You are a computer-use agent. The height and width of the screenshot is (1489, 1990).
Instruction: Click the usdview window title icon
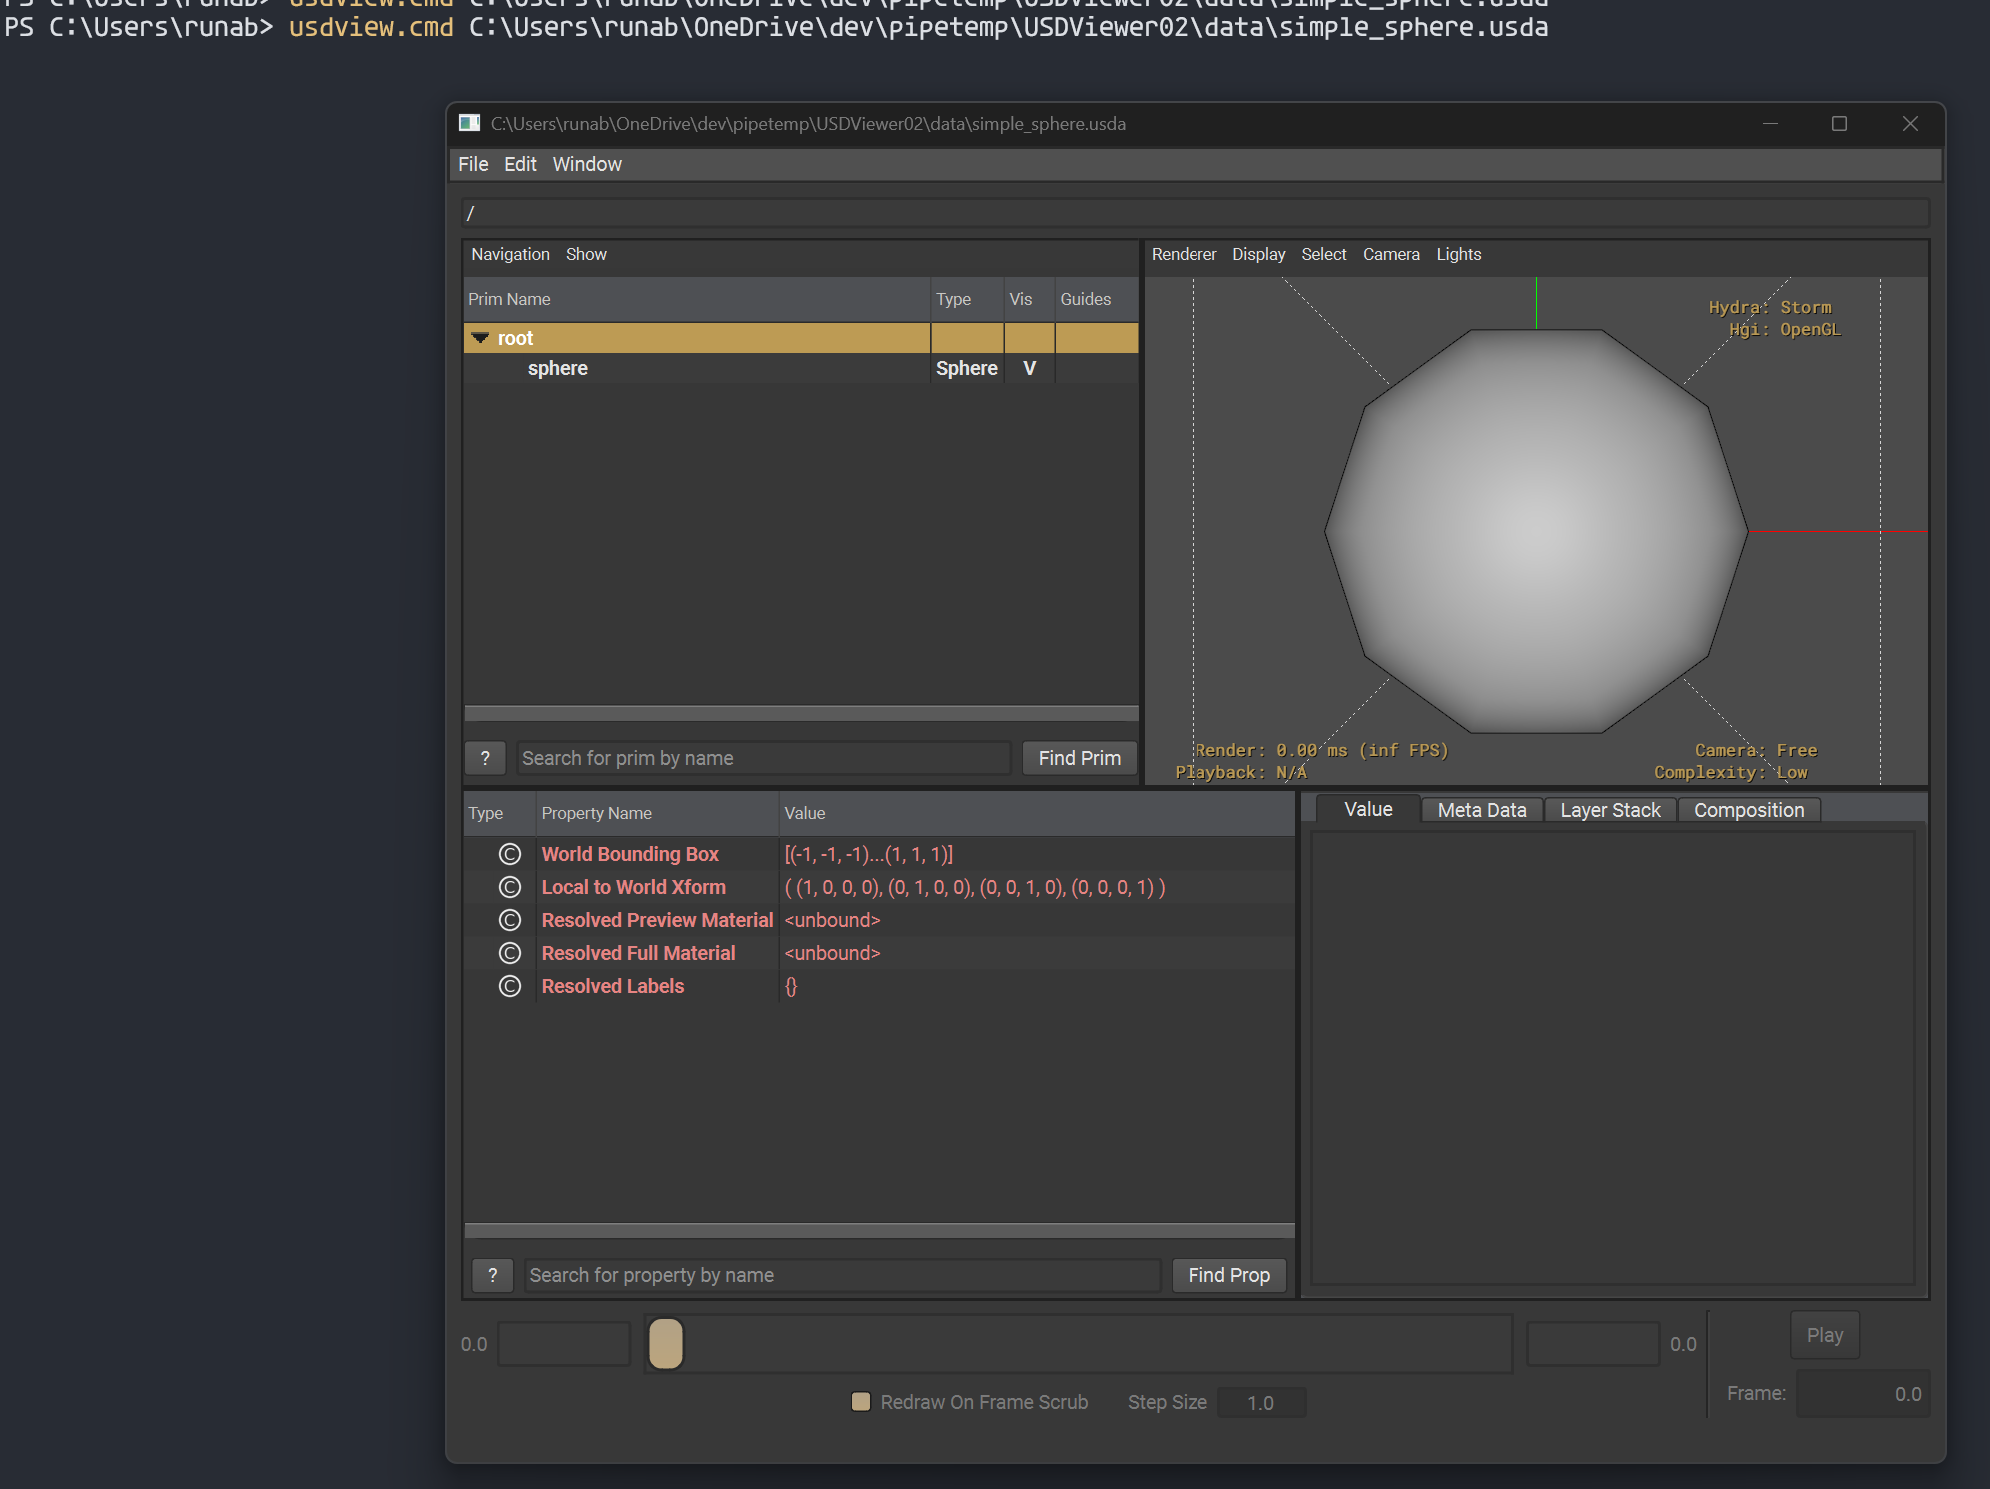(x=469, y=123)
